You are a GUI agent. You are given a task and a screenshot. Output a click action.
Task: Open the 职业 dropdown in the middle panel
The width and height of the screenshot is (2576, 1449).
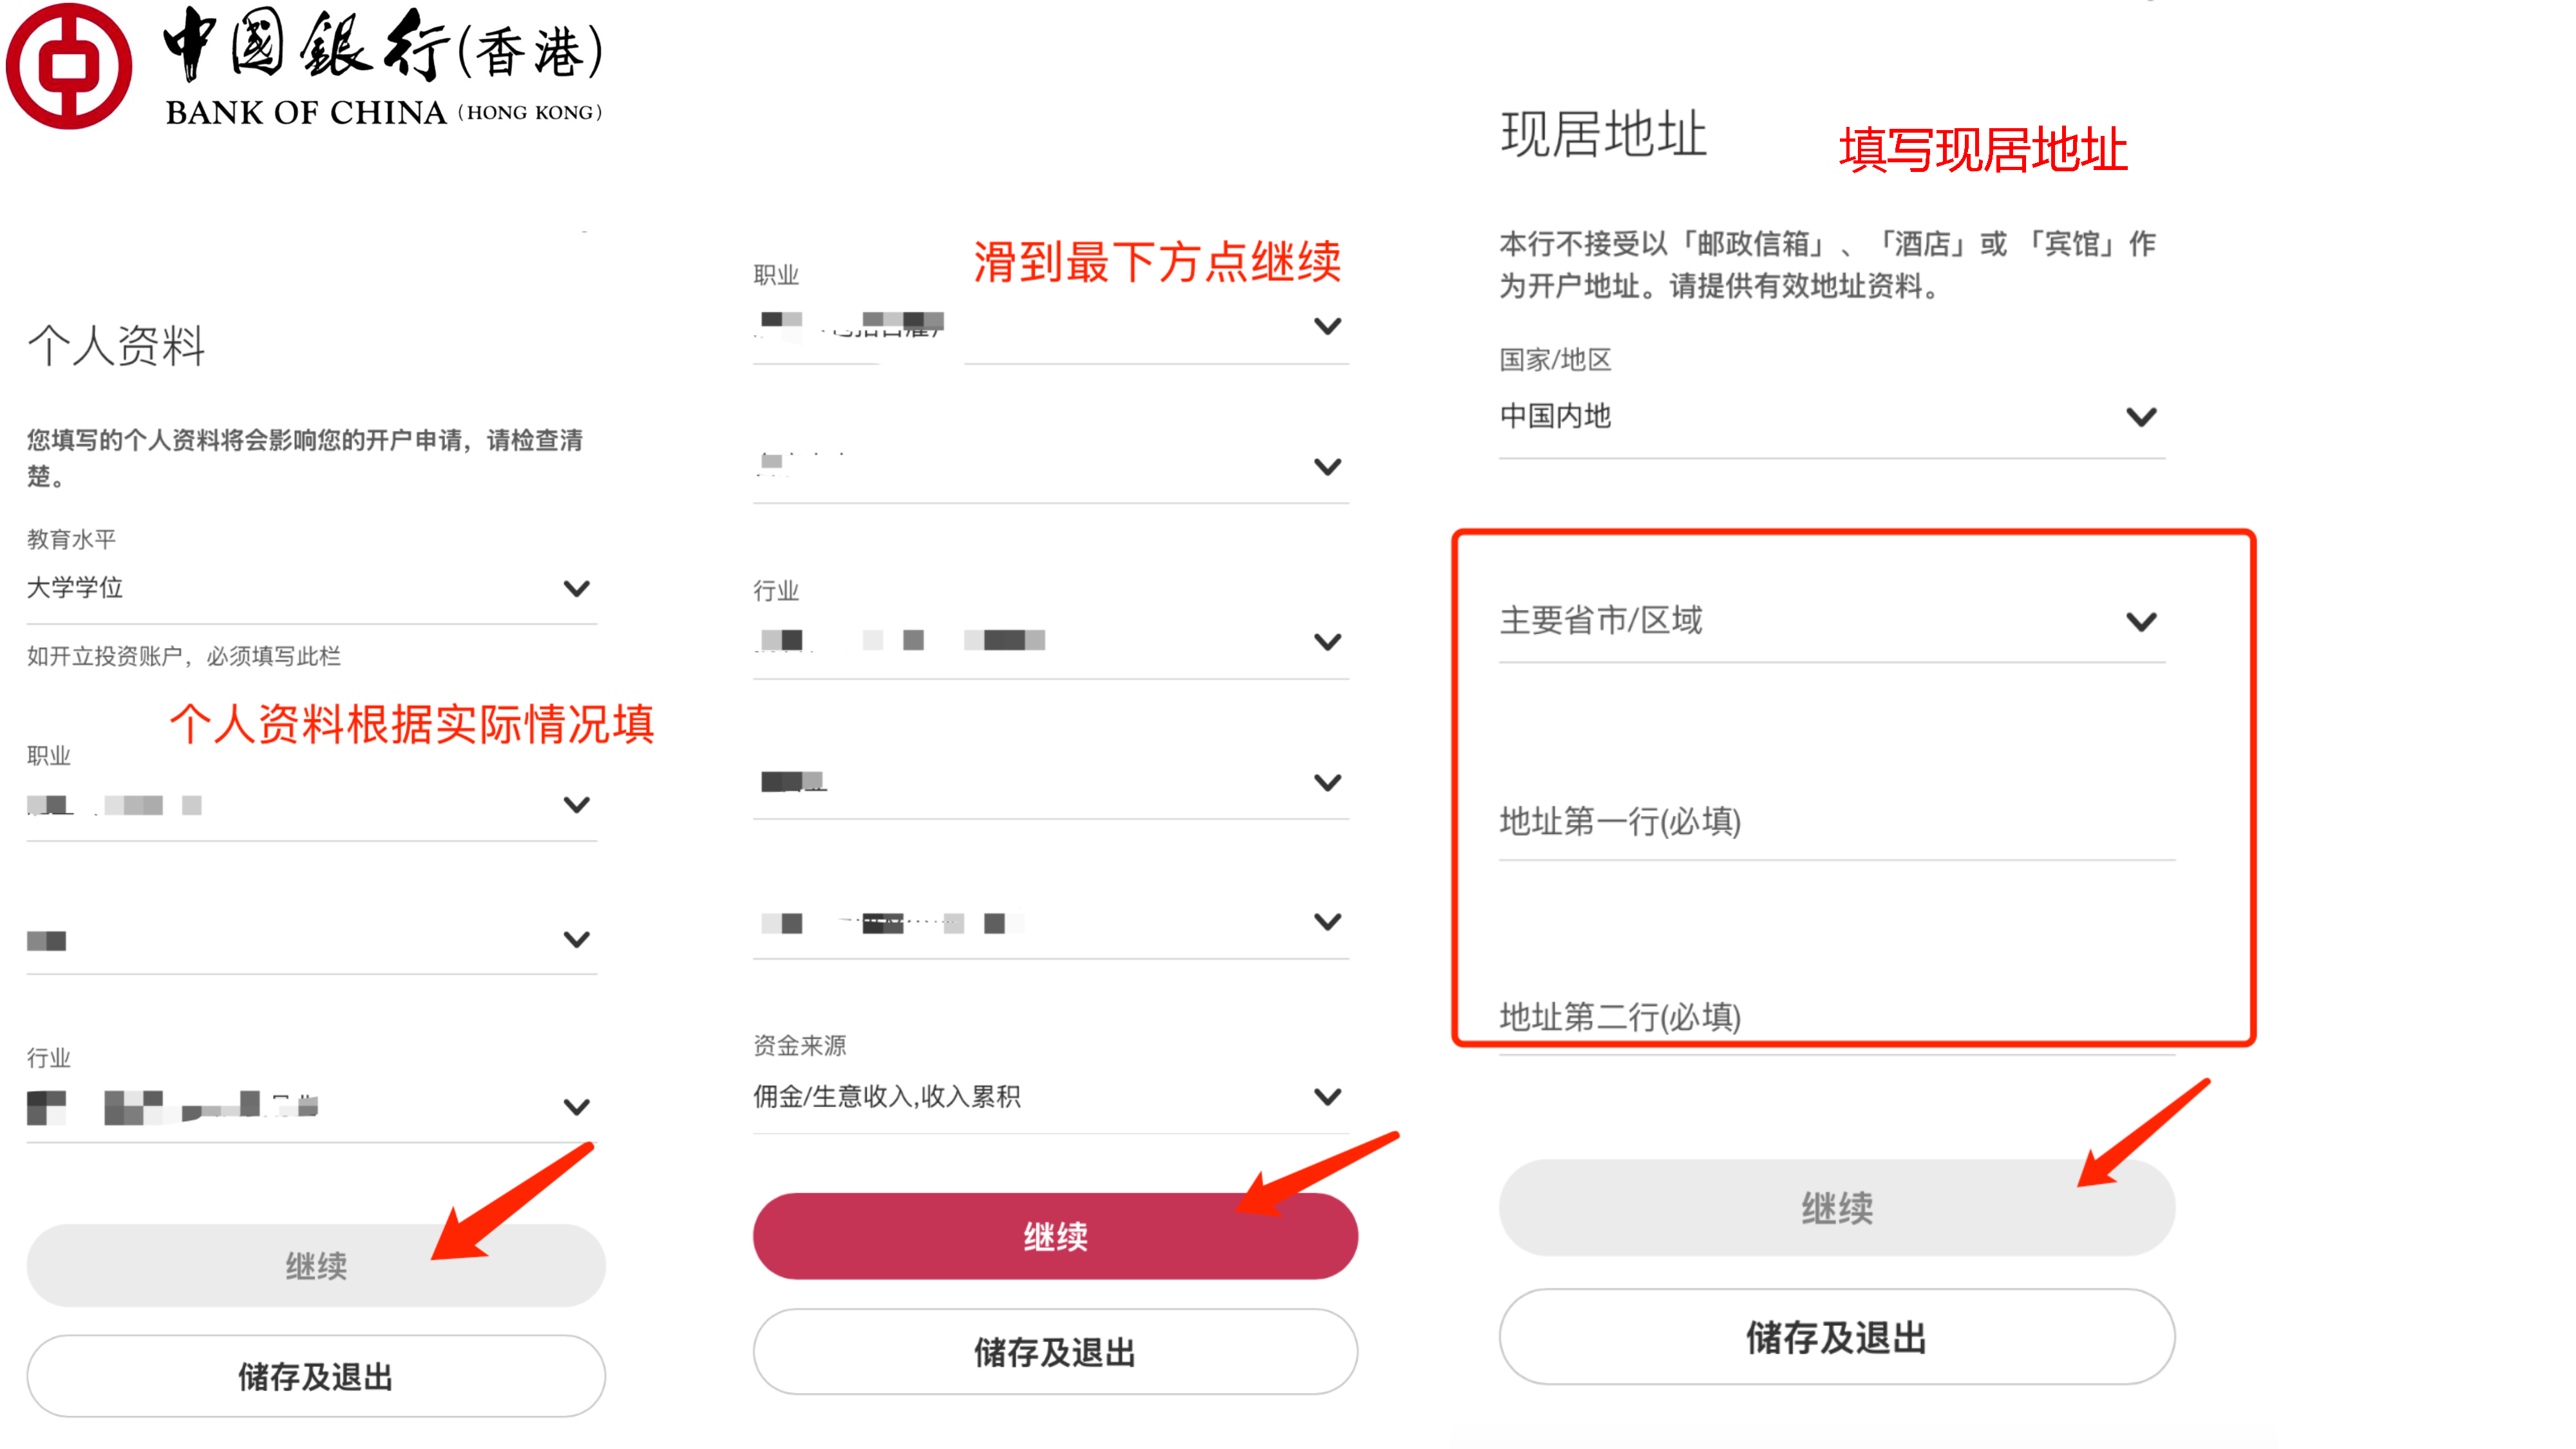click(1050, 325)
